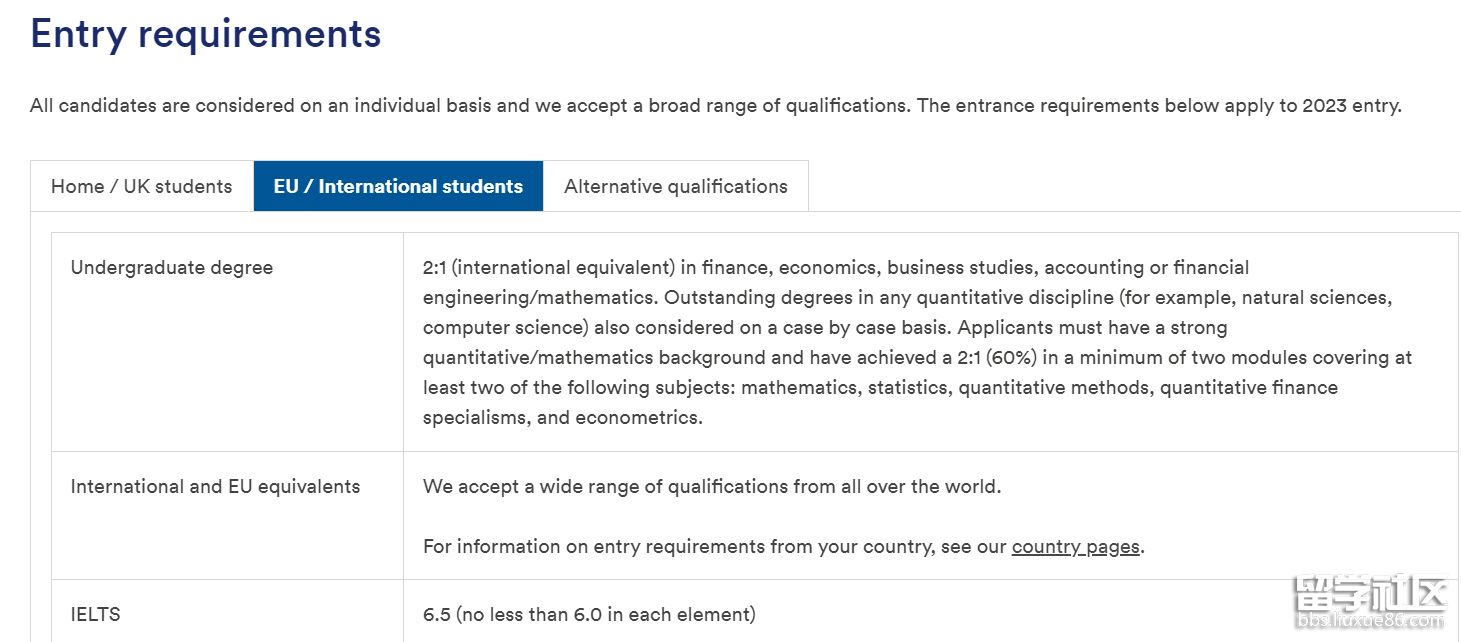Viewport: 1461px width, 642px height.
Task: Click the IELTS row label
Action: tap(95, 614)
